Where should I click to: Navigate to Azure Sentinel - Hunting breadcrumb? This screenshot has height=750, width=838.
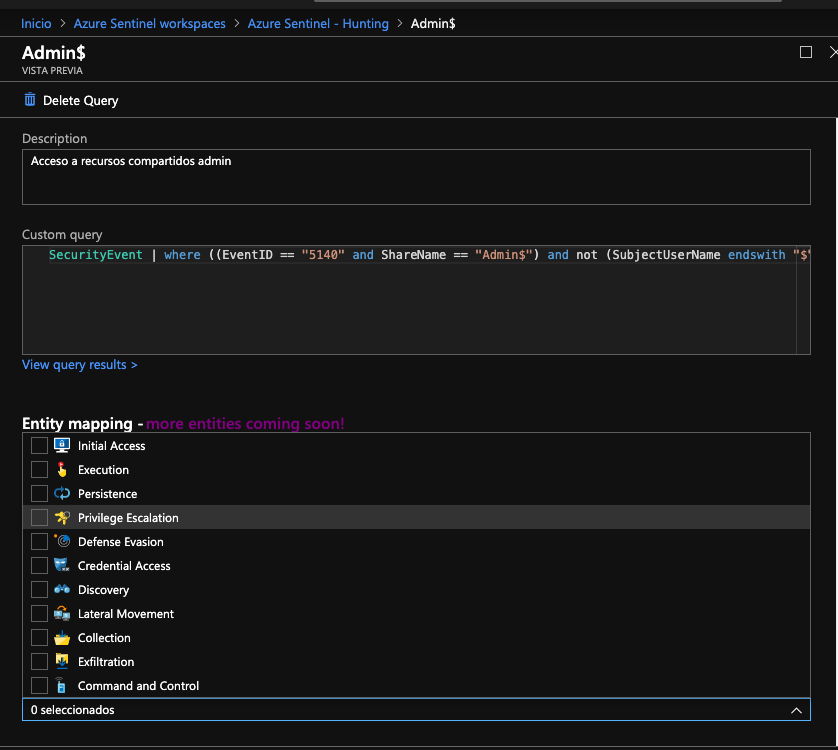tap(318, 23)
